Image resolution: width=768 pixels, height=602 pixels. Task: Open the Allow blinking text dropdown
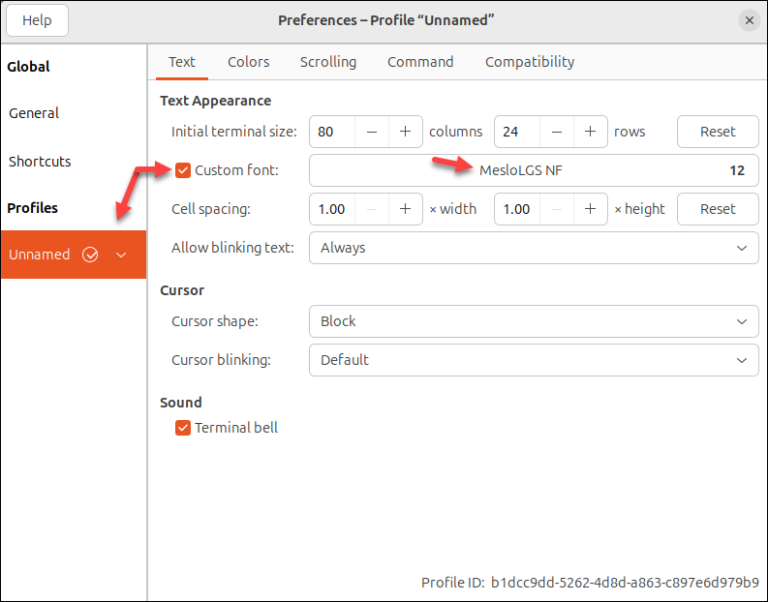(x=533, y=248)
